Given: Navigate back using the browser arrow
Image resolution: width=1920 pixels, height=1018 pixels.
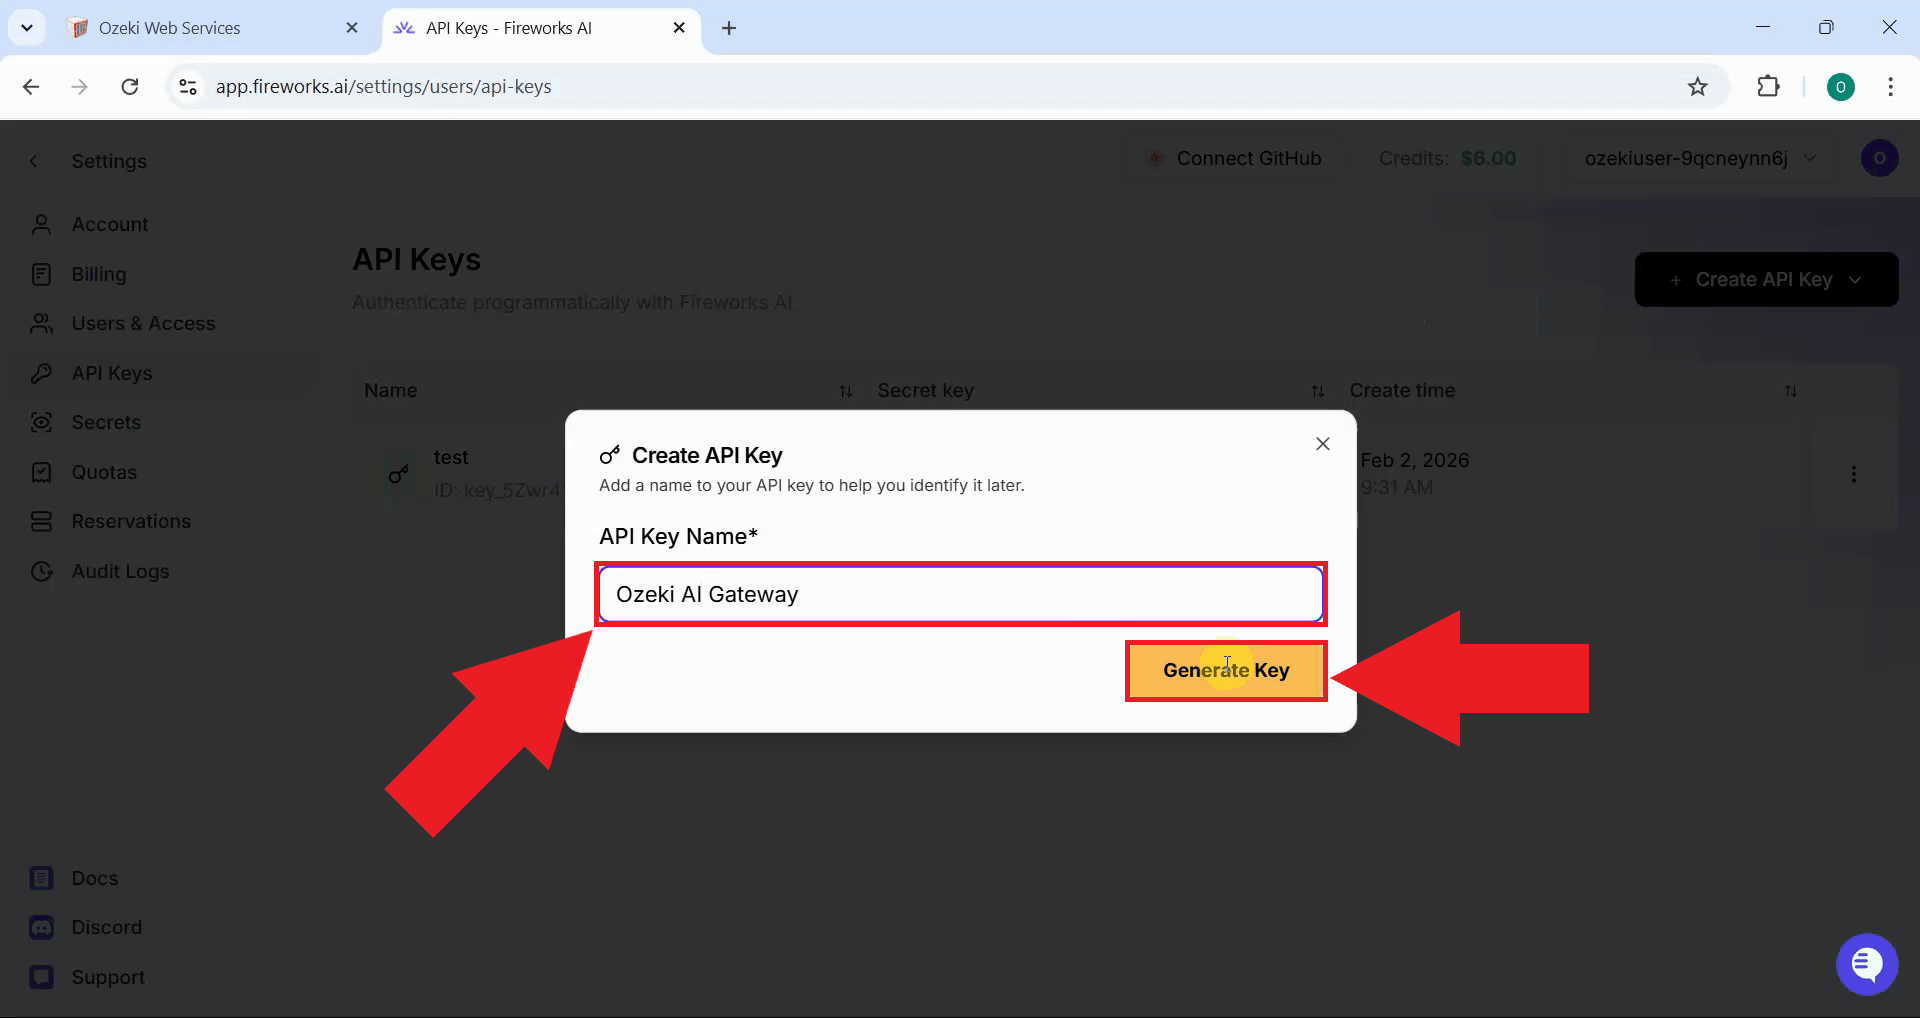Looking at the screenshot, I should pos(31,86).
